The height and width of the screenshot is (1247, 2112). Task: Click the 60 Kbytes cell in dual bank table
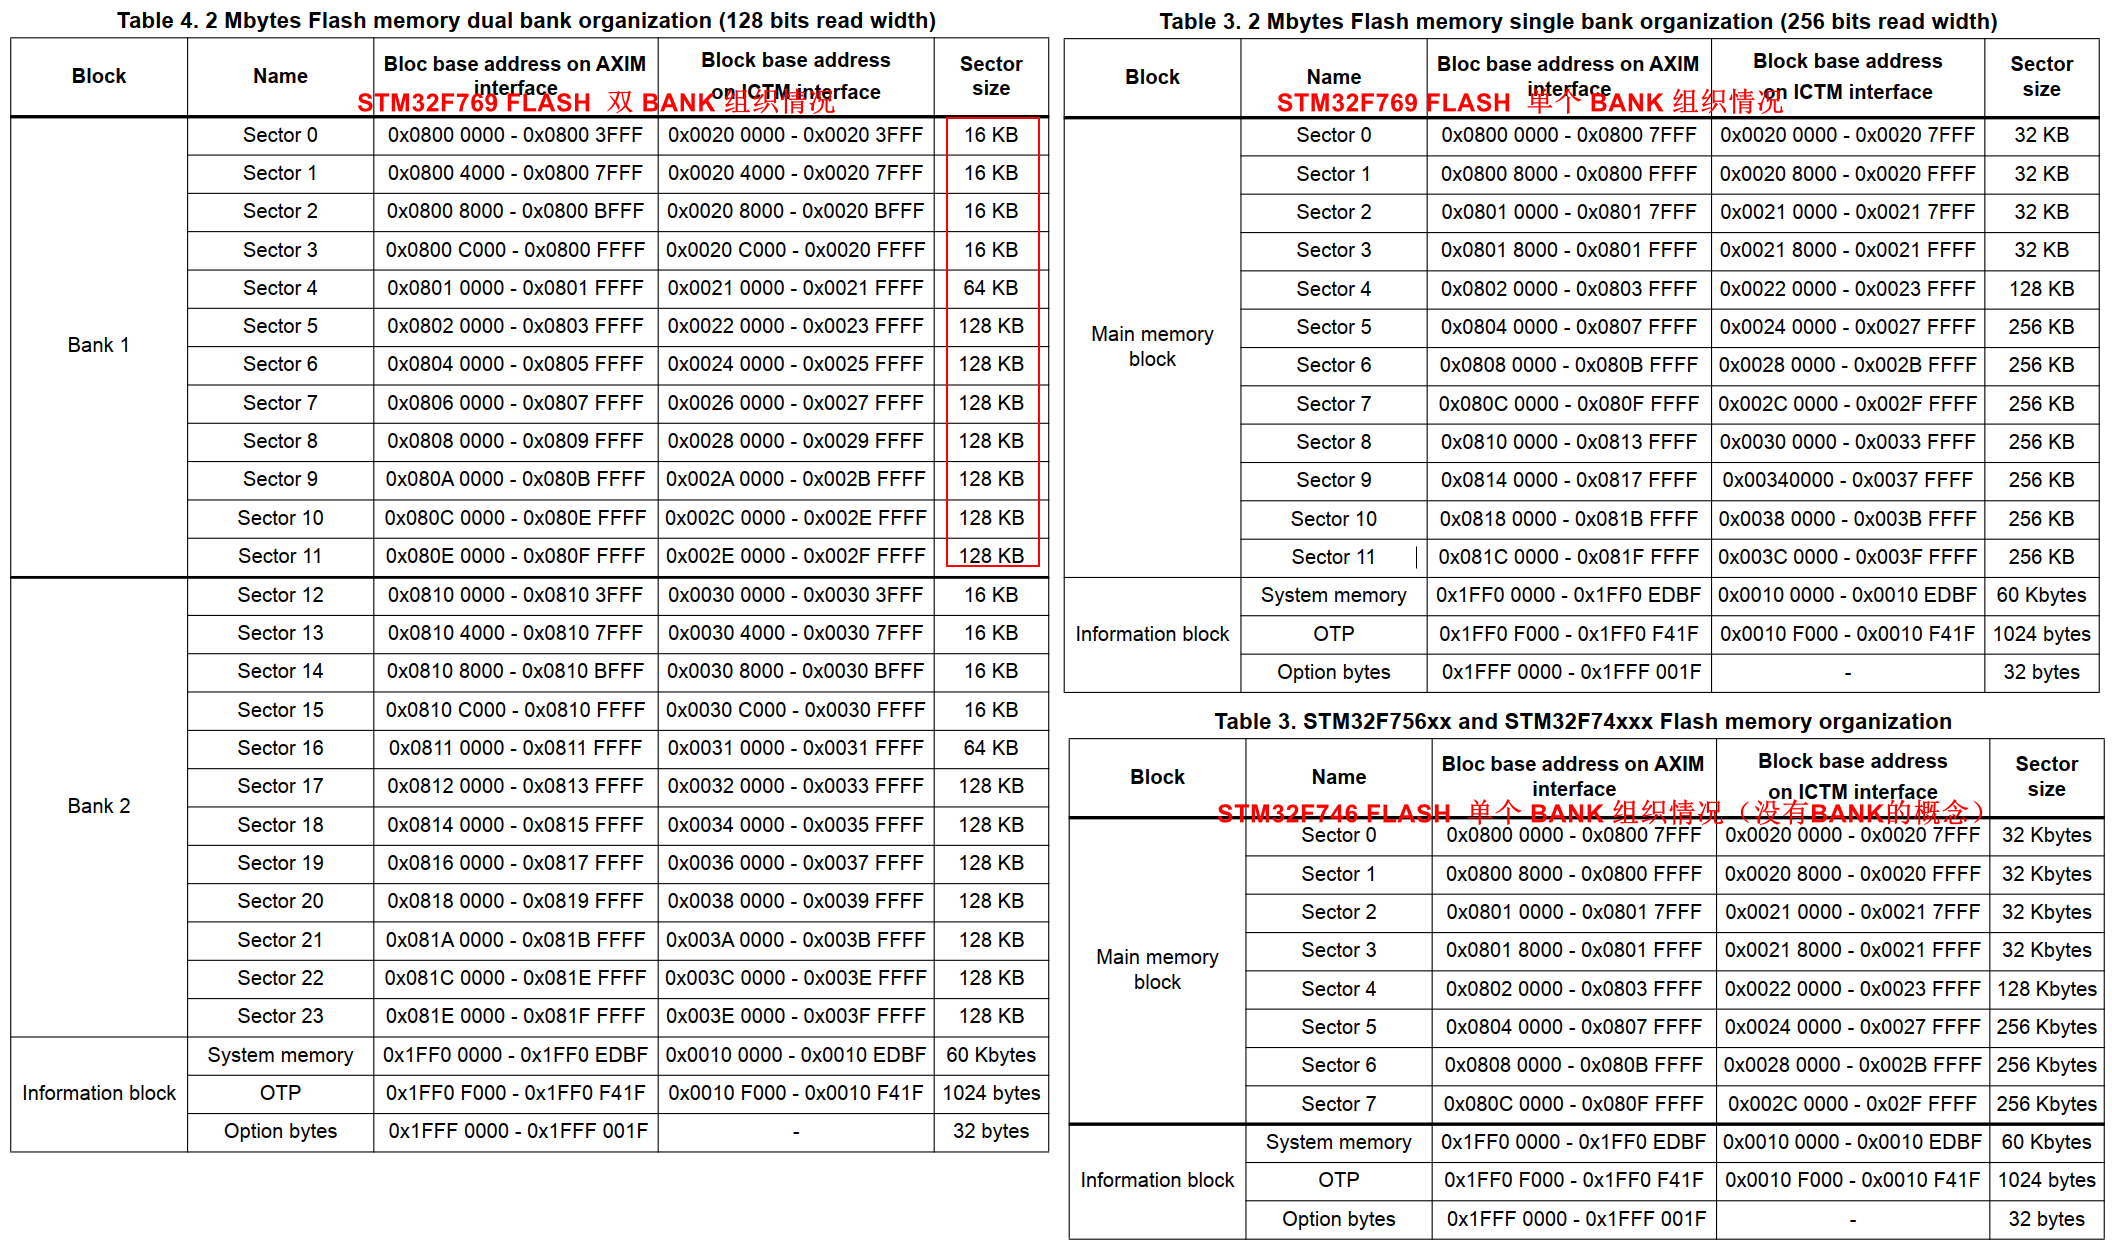click(990, 1055)
